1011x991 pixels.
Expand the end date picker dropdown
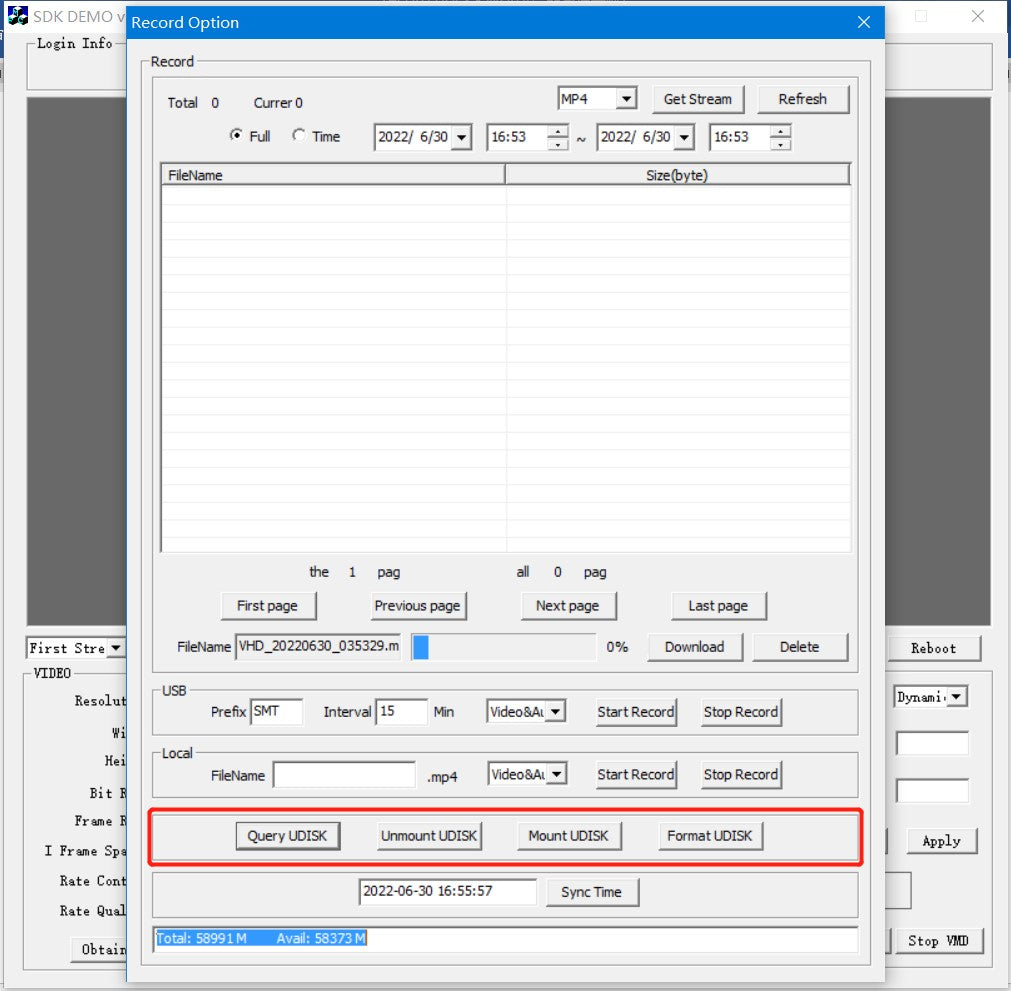coord(683,138)
